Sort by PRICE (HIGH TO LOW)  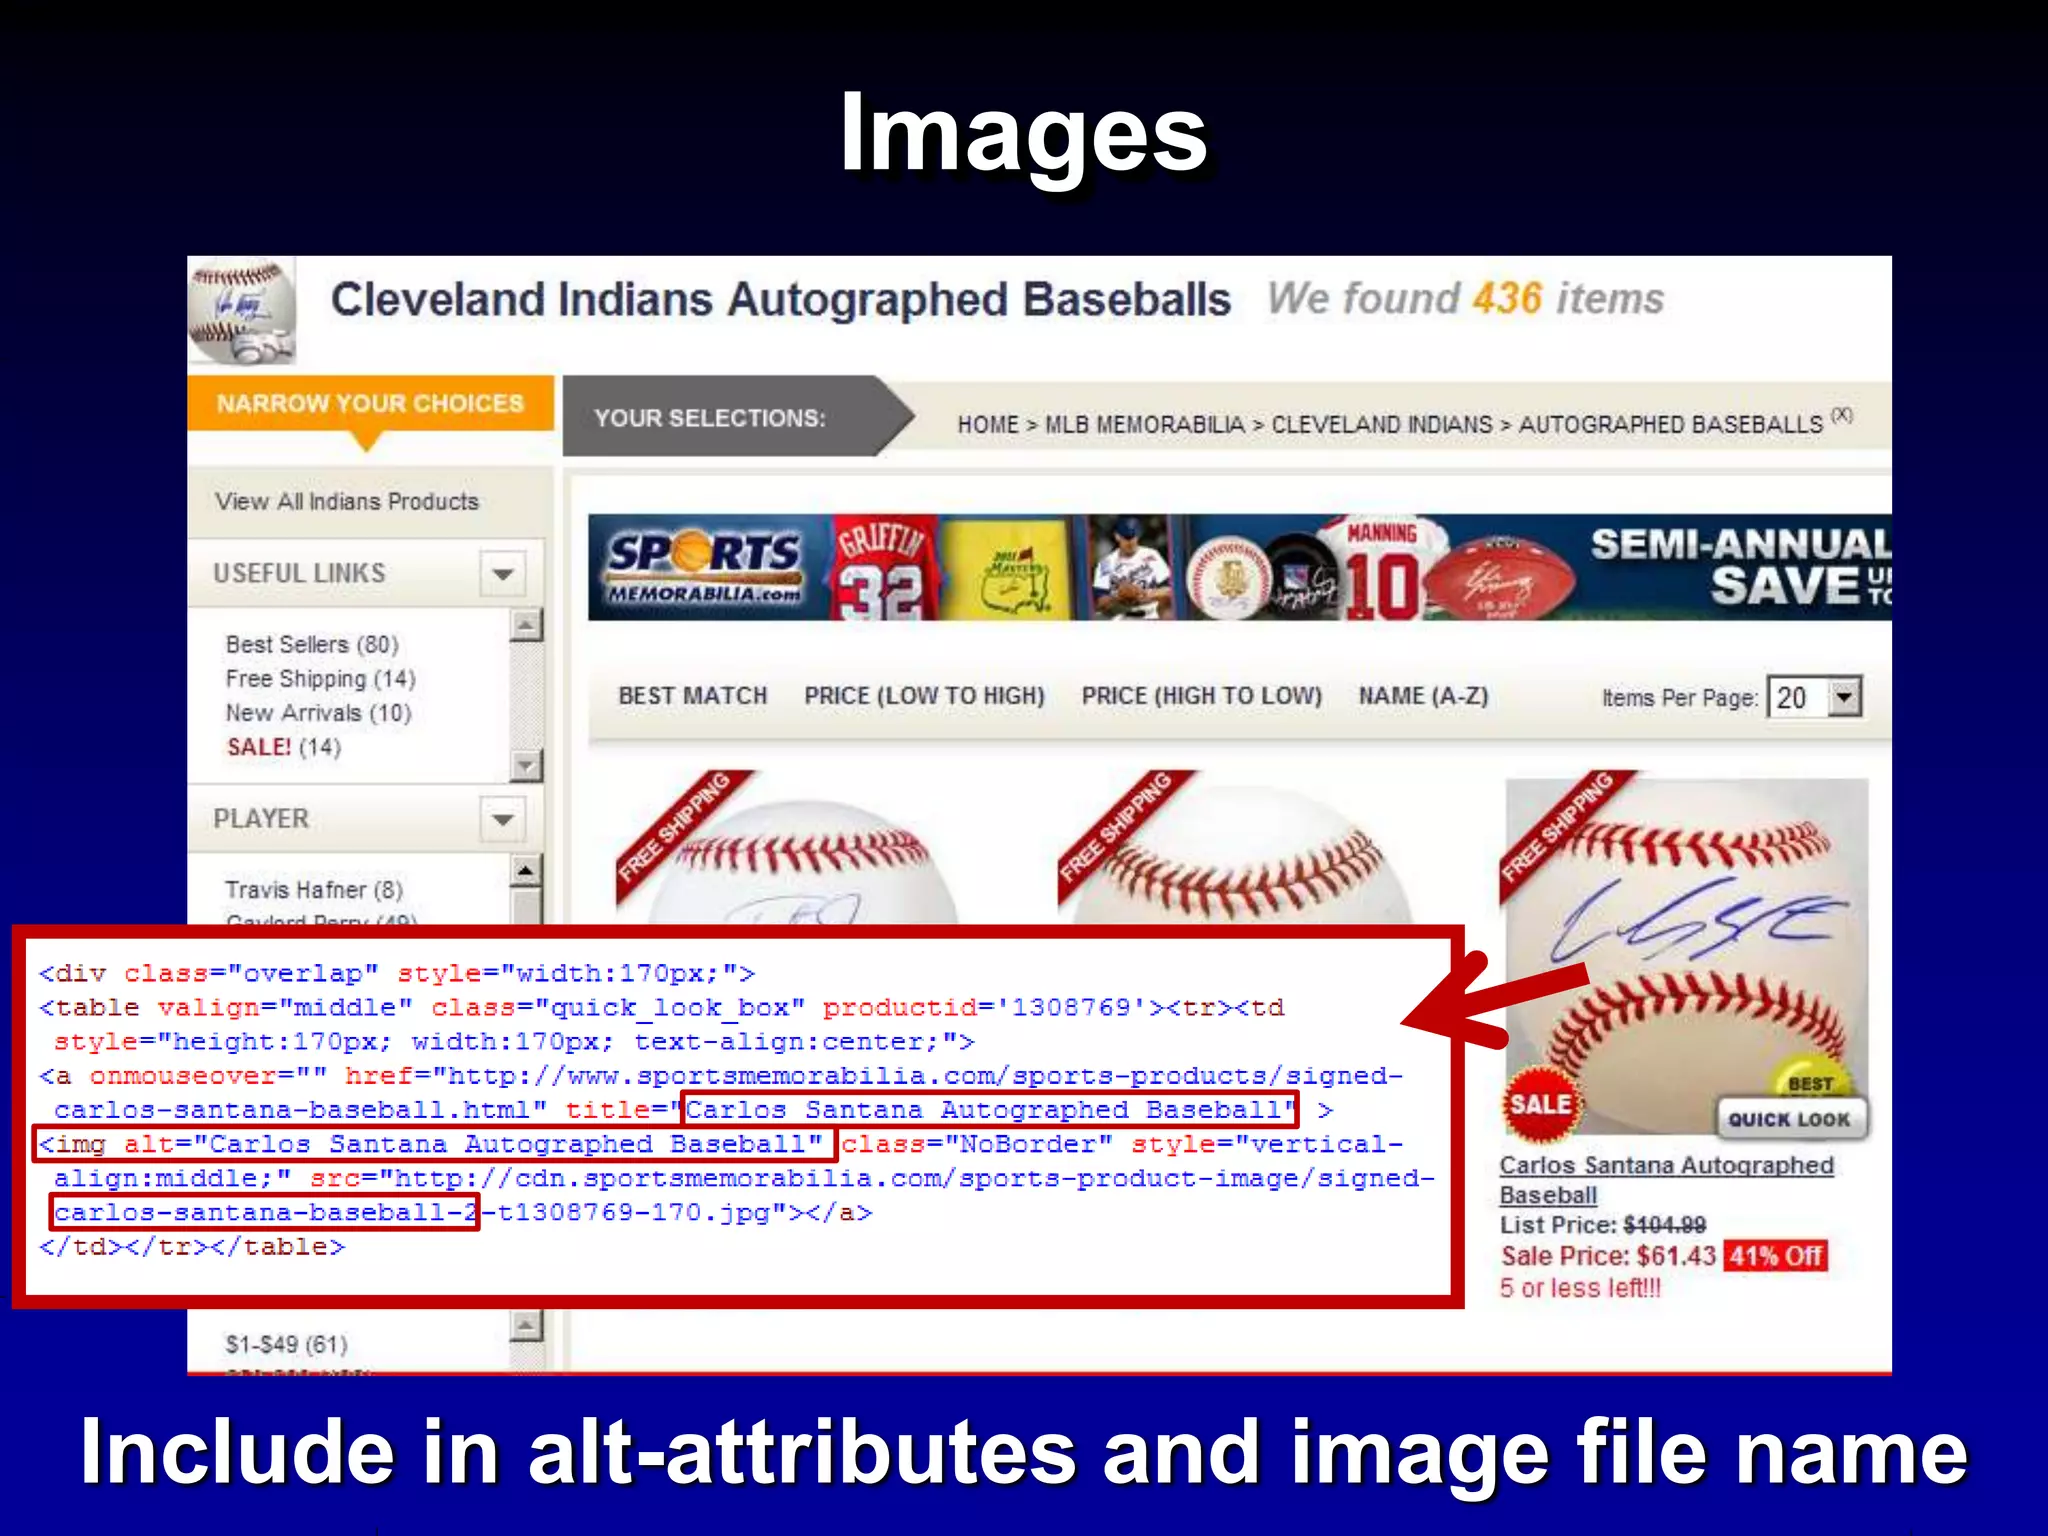click(x=1201, y=695)
